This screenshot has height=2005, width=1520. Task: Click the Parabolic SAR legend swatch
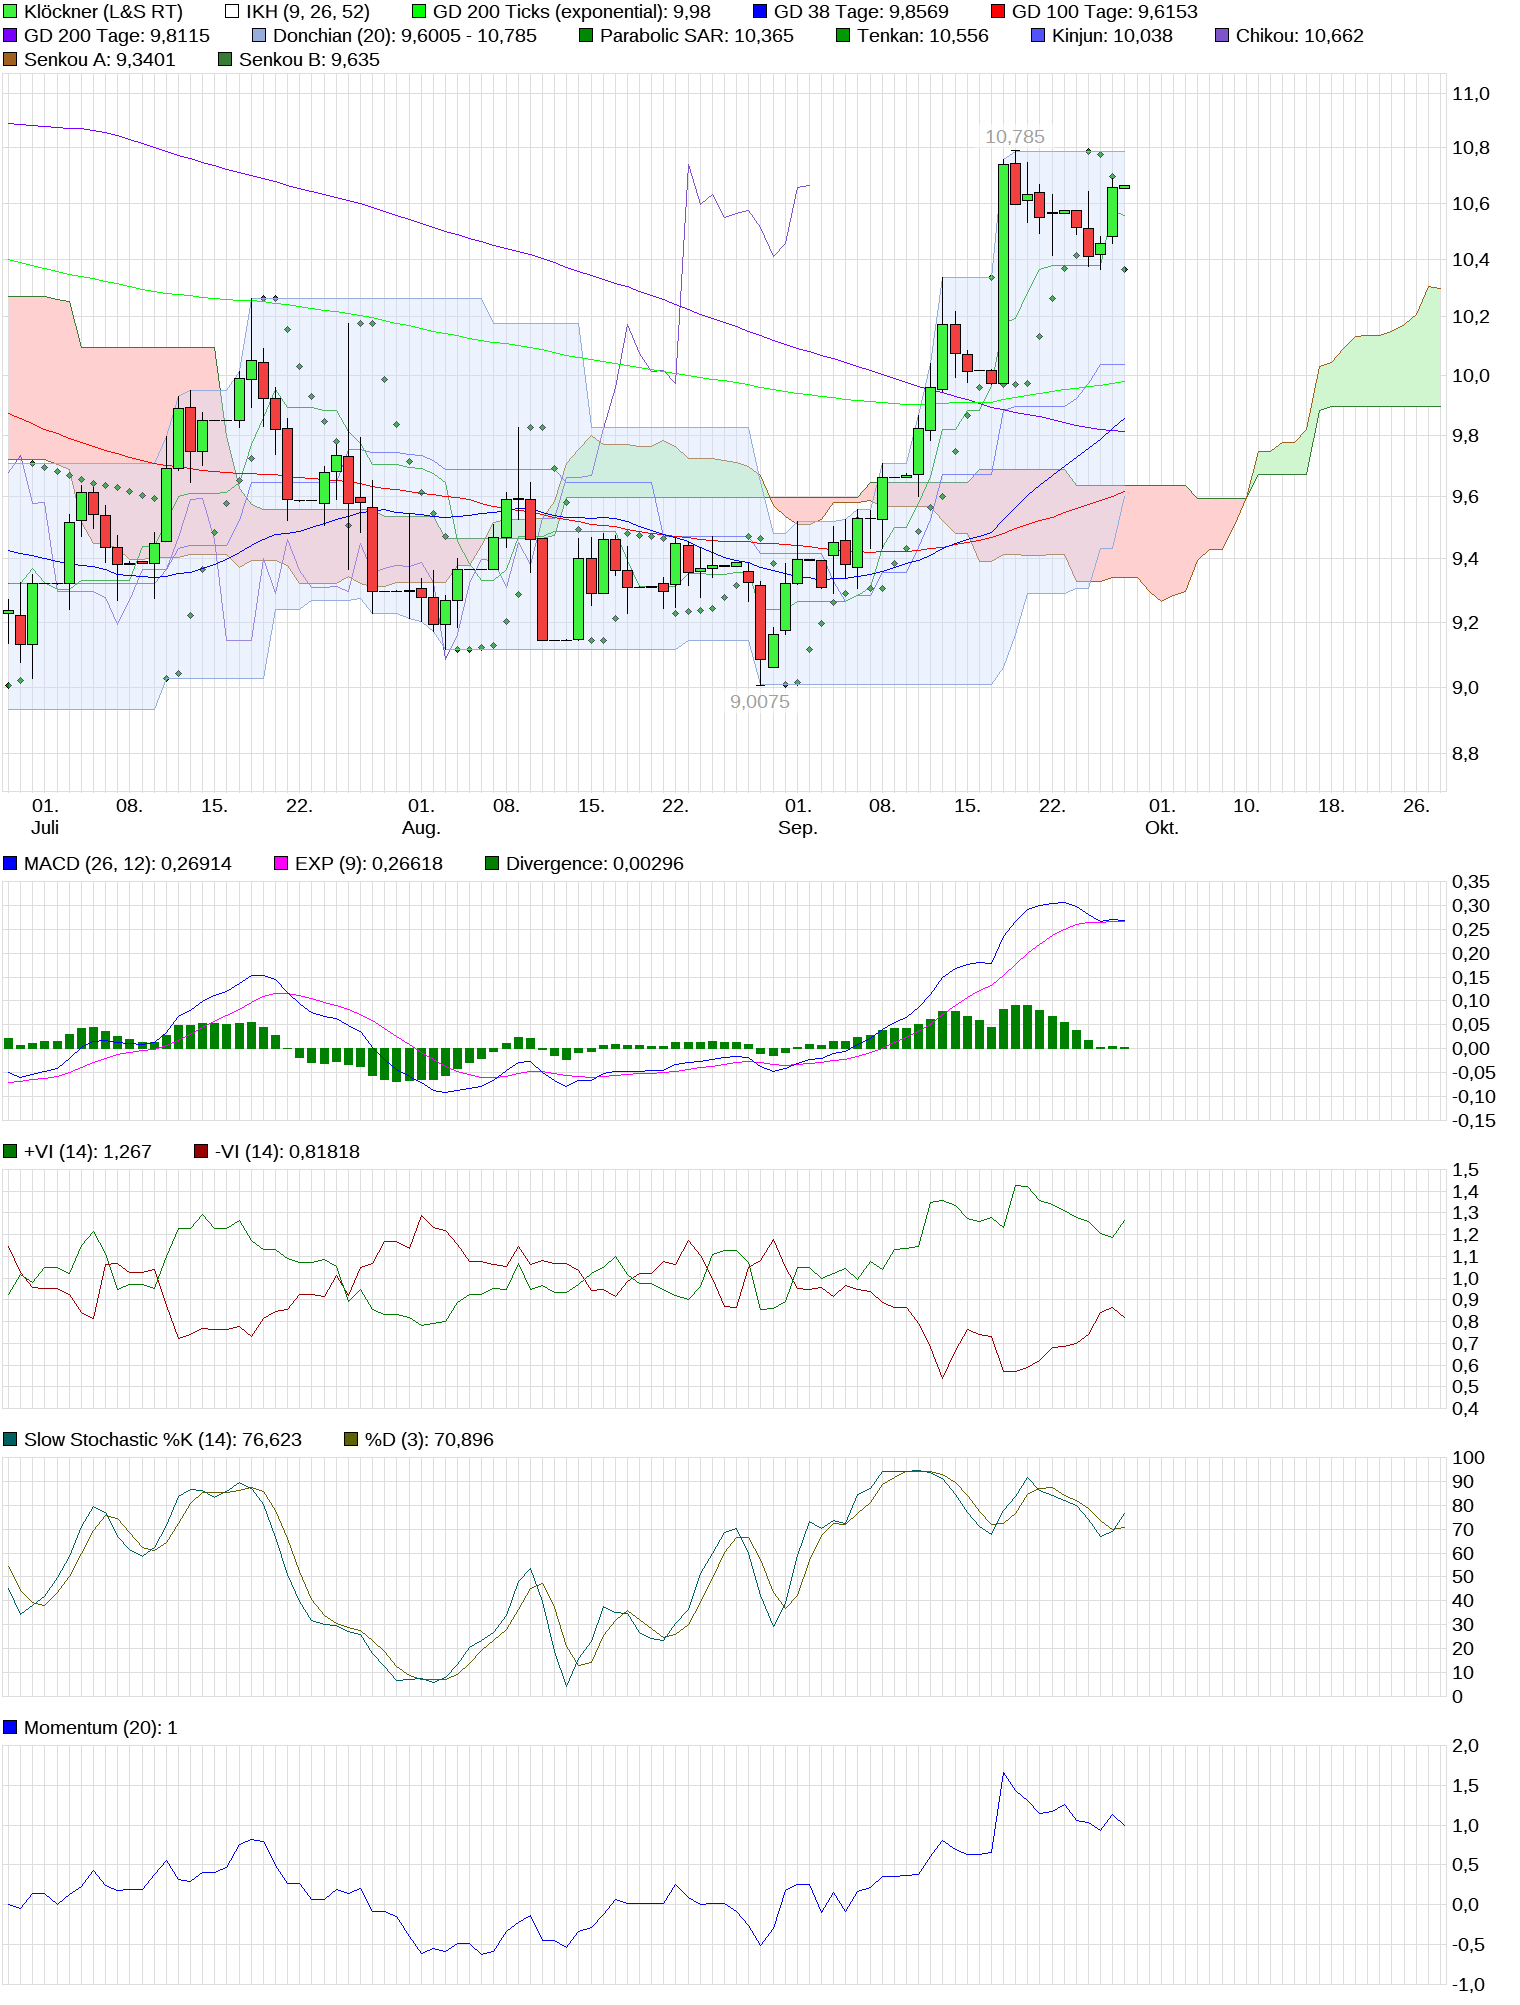click(x=586, y=36)
